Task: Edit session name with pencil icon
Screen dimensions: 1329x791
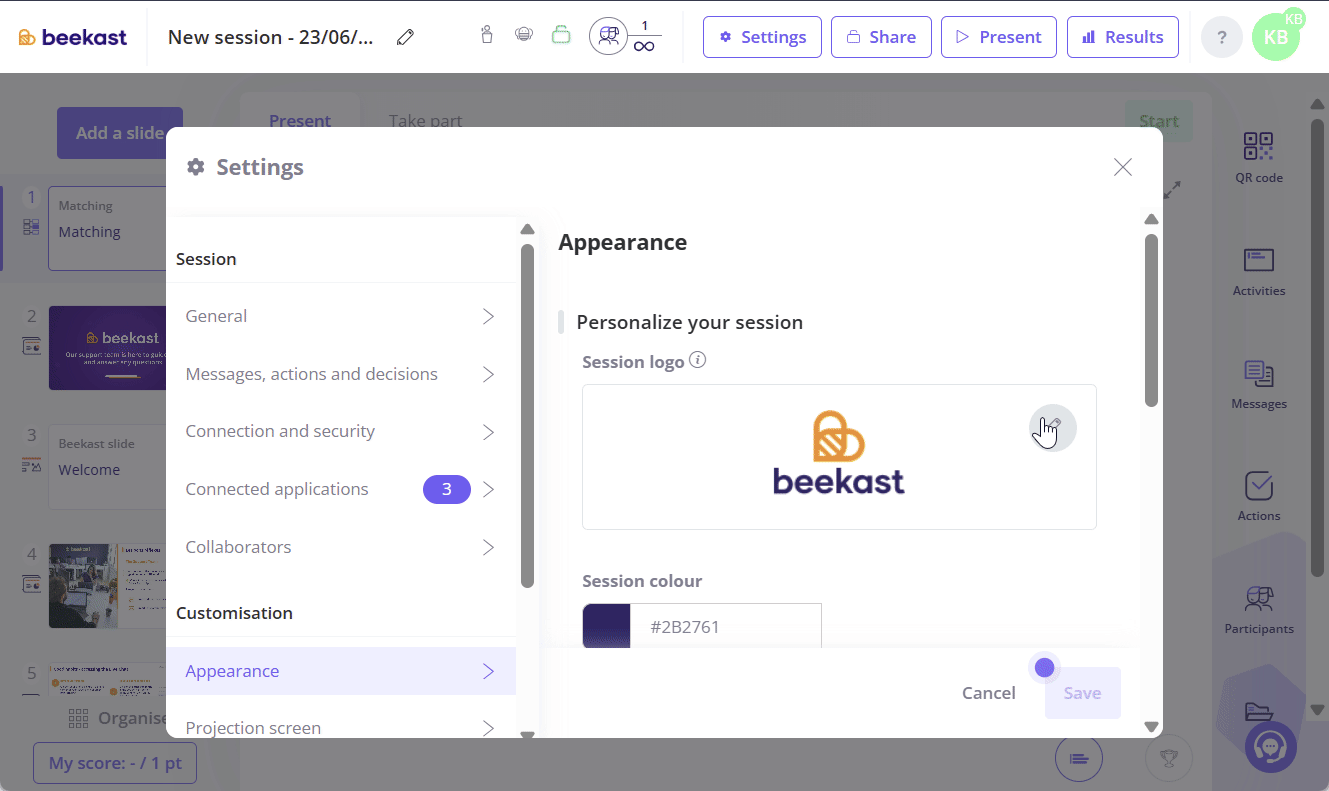Action: click(405, 37)
